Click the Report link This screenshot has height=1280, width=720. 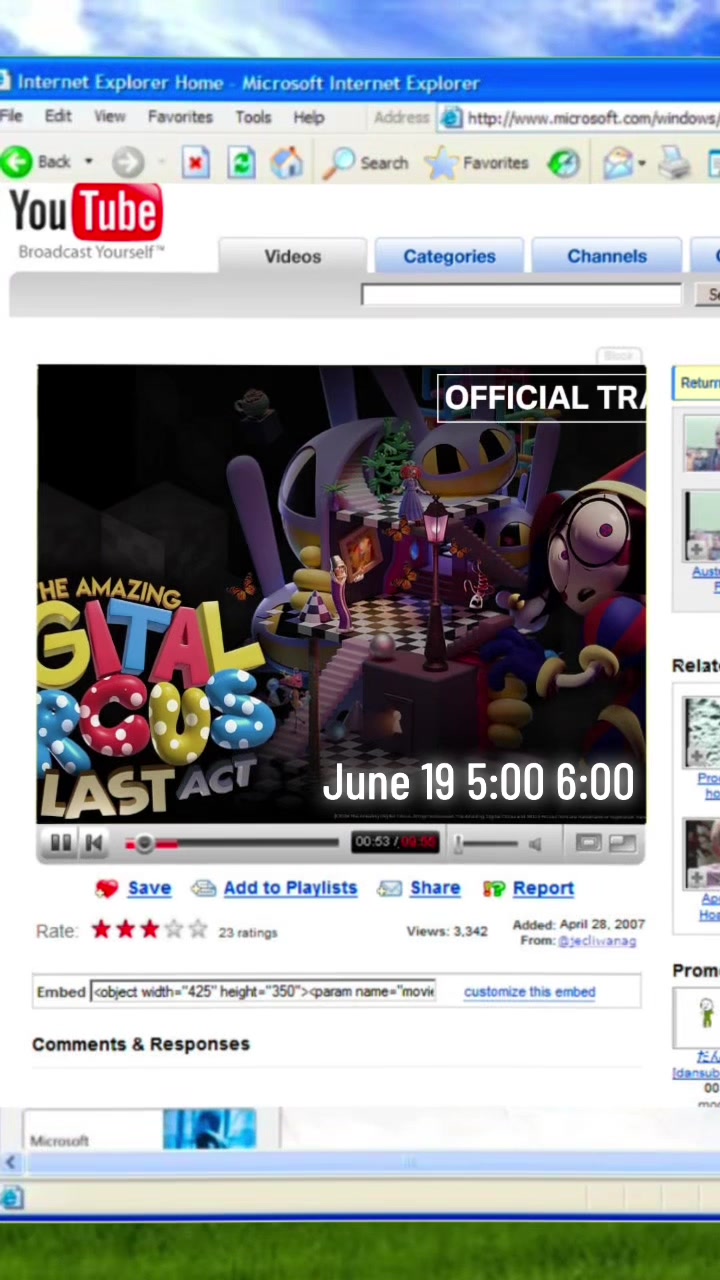pyautogui.click(x=543, y=888)
